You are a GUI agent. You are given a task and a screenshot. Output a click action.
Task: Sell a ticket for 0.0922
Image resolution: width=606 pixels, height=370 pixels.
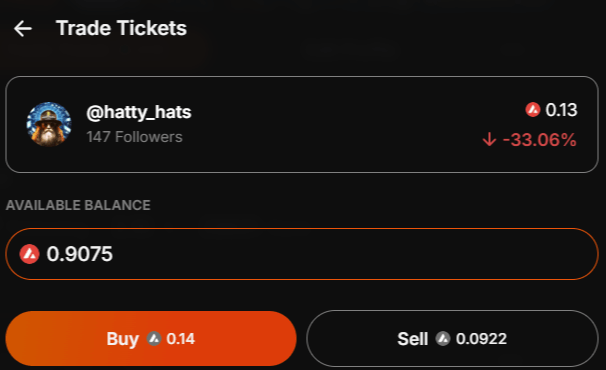point(452,338)
